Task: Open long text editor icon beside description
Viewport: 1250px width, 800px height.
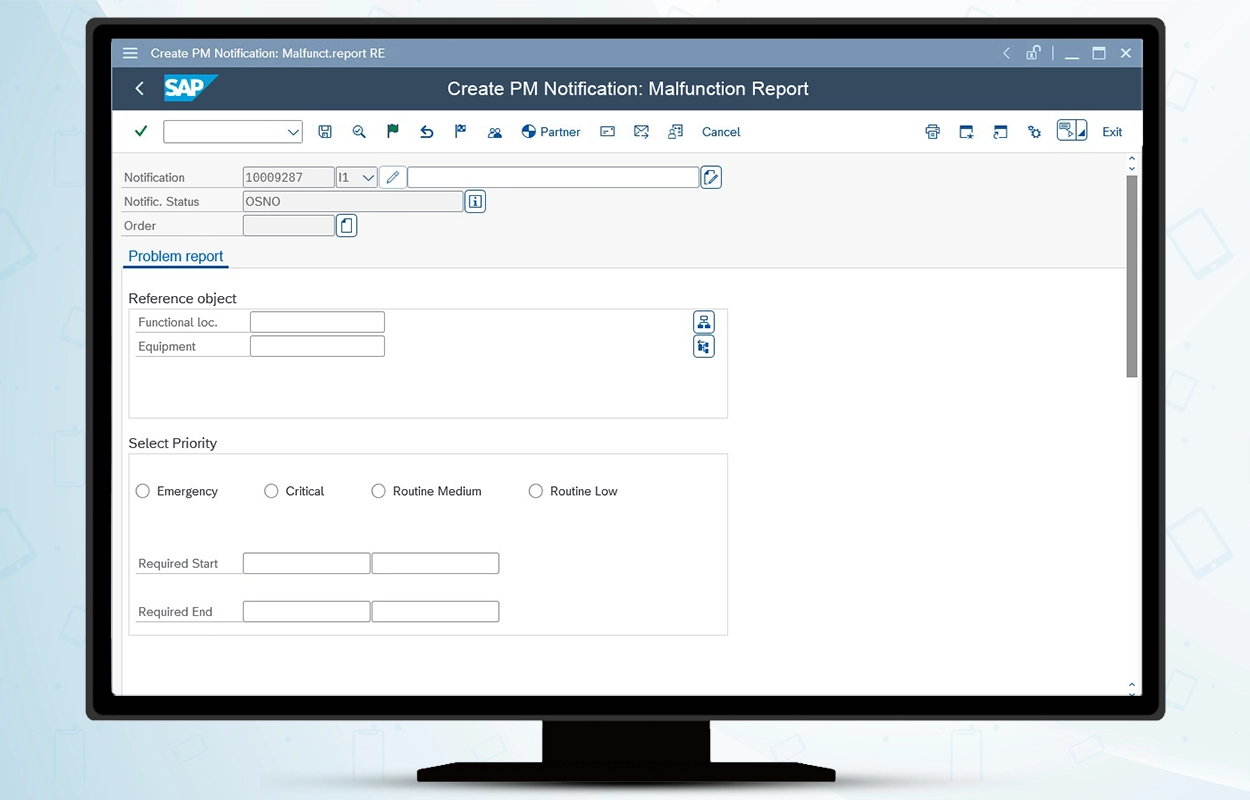Action: tap(711, 177)
